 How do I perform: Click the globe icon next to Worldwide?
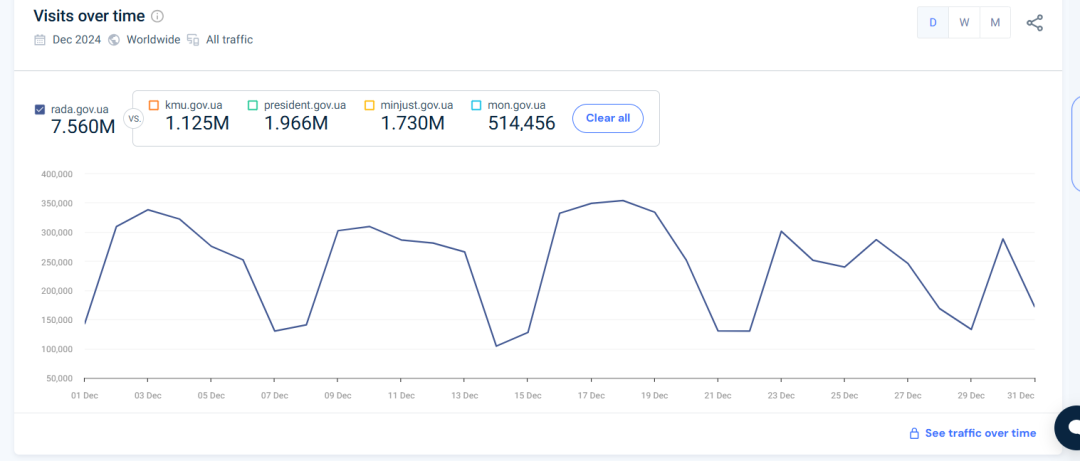coord(114,40)
